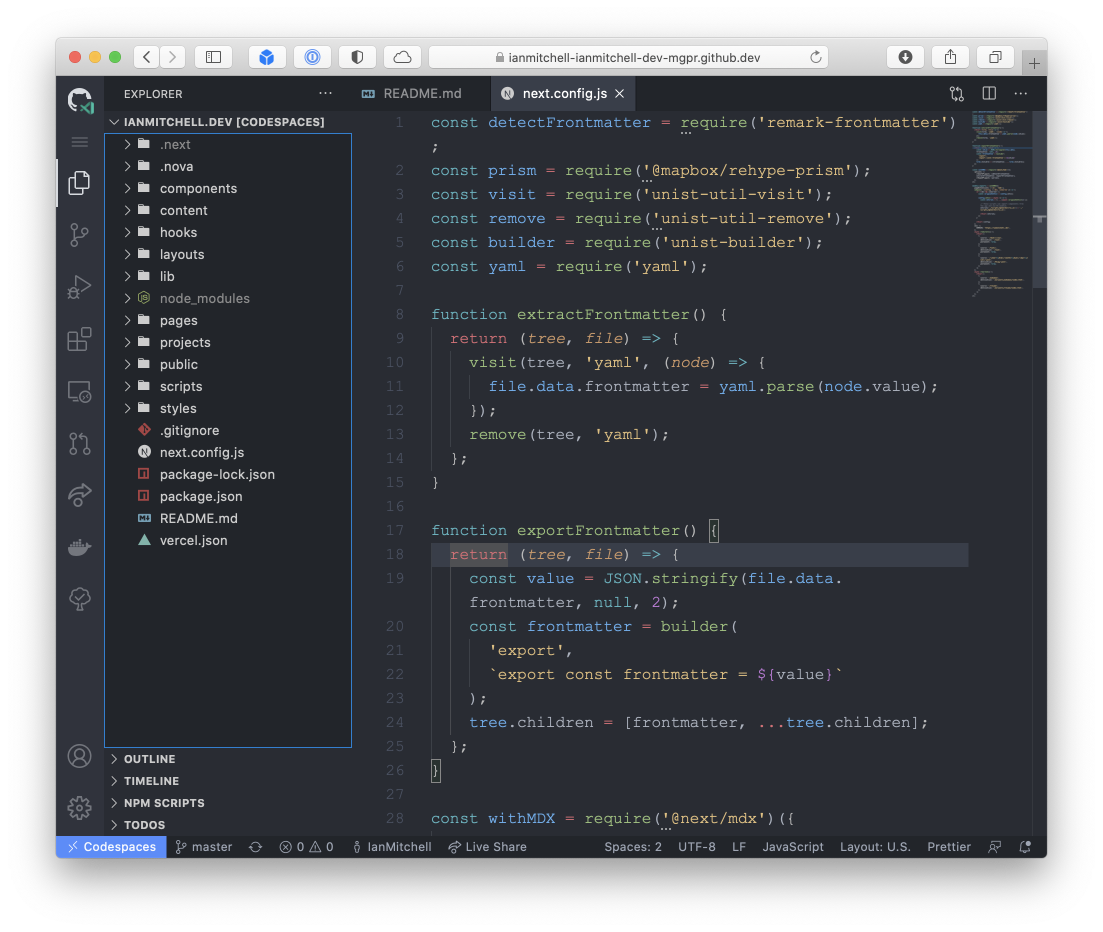Expand the NPM SCRIPTS section
The width and height of the screenshot is (1103, 932).
[163, 803]
